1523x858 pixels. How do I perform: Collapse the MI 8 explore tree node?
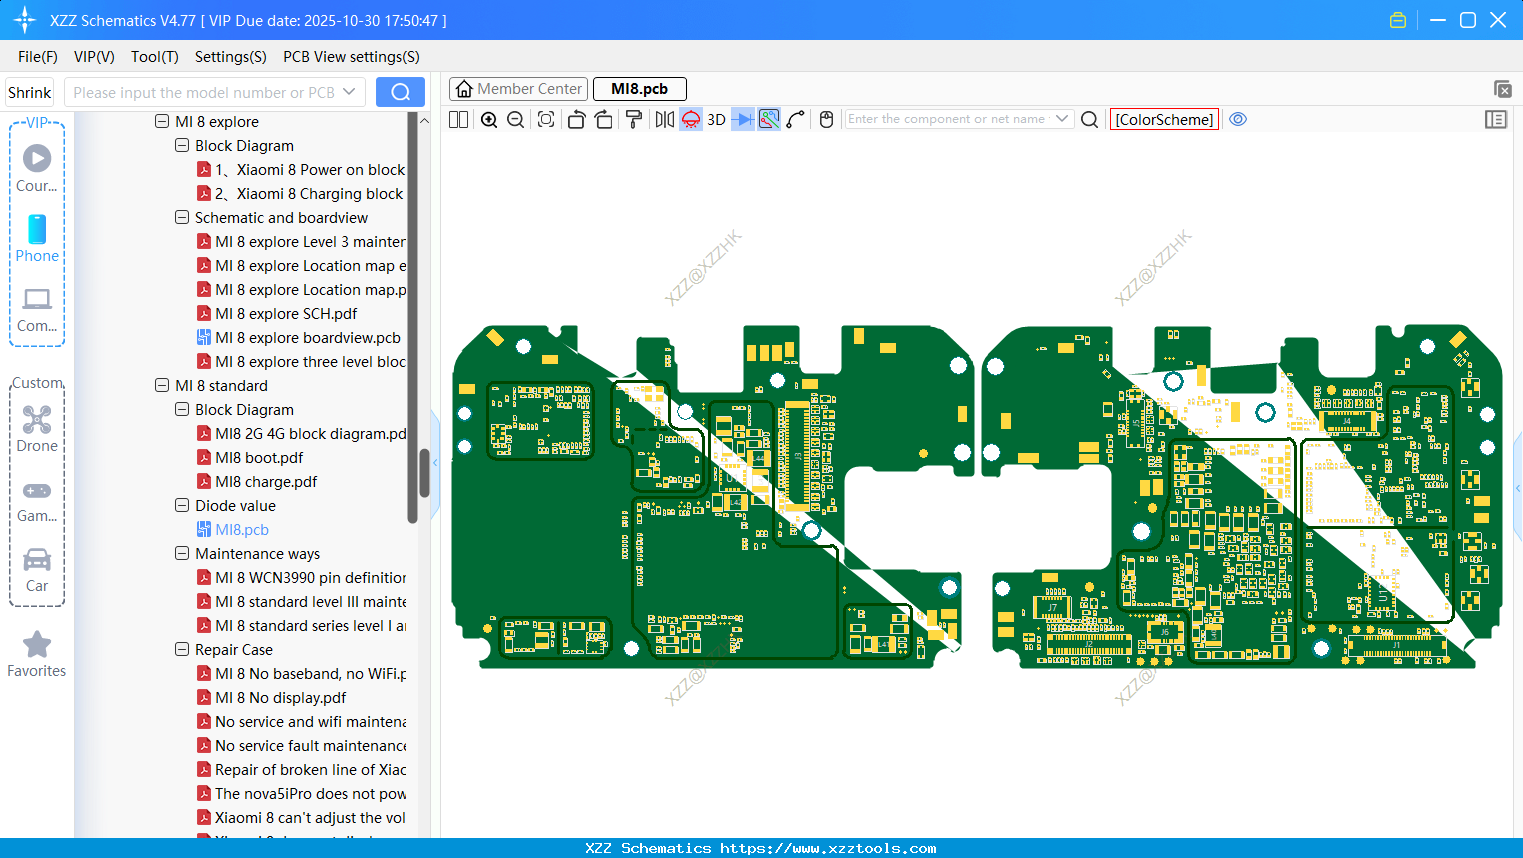point(162,122)
